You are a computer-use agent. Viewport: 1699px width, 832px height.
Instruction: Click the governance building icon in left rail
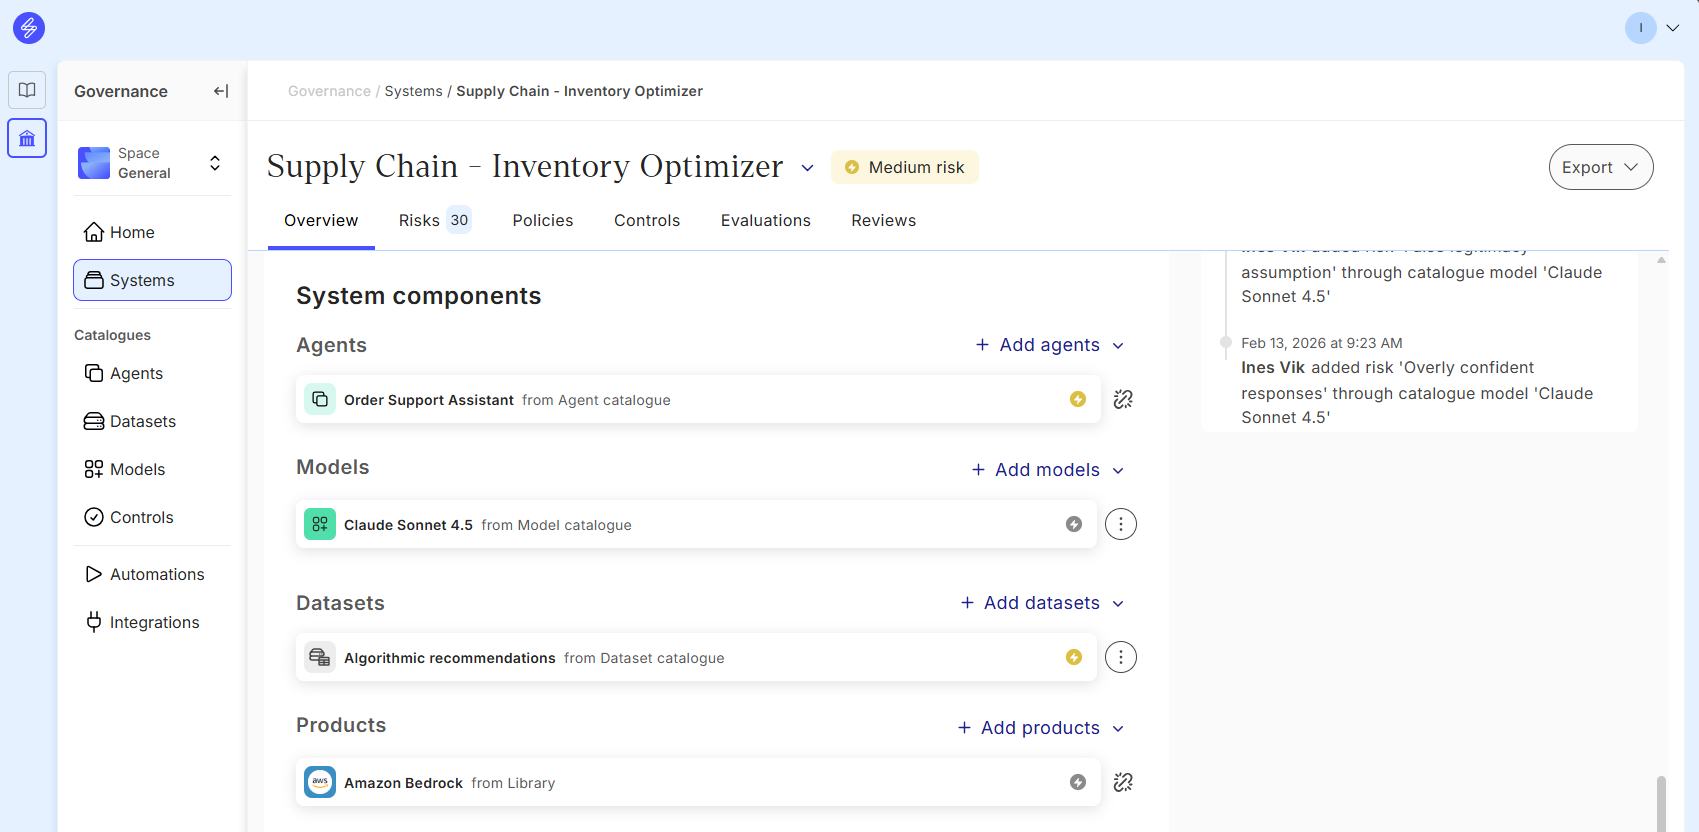coord(27,138)
